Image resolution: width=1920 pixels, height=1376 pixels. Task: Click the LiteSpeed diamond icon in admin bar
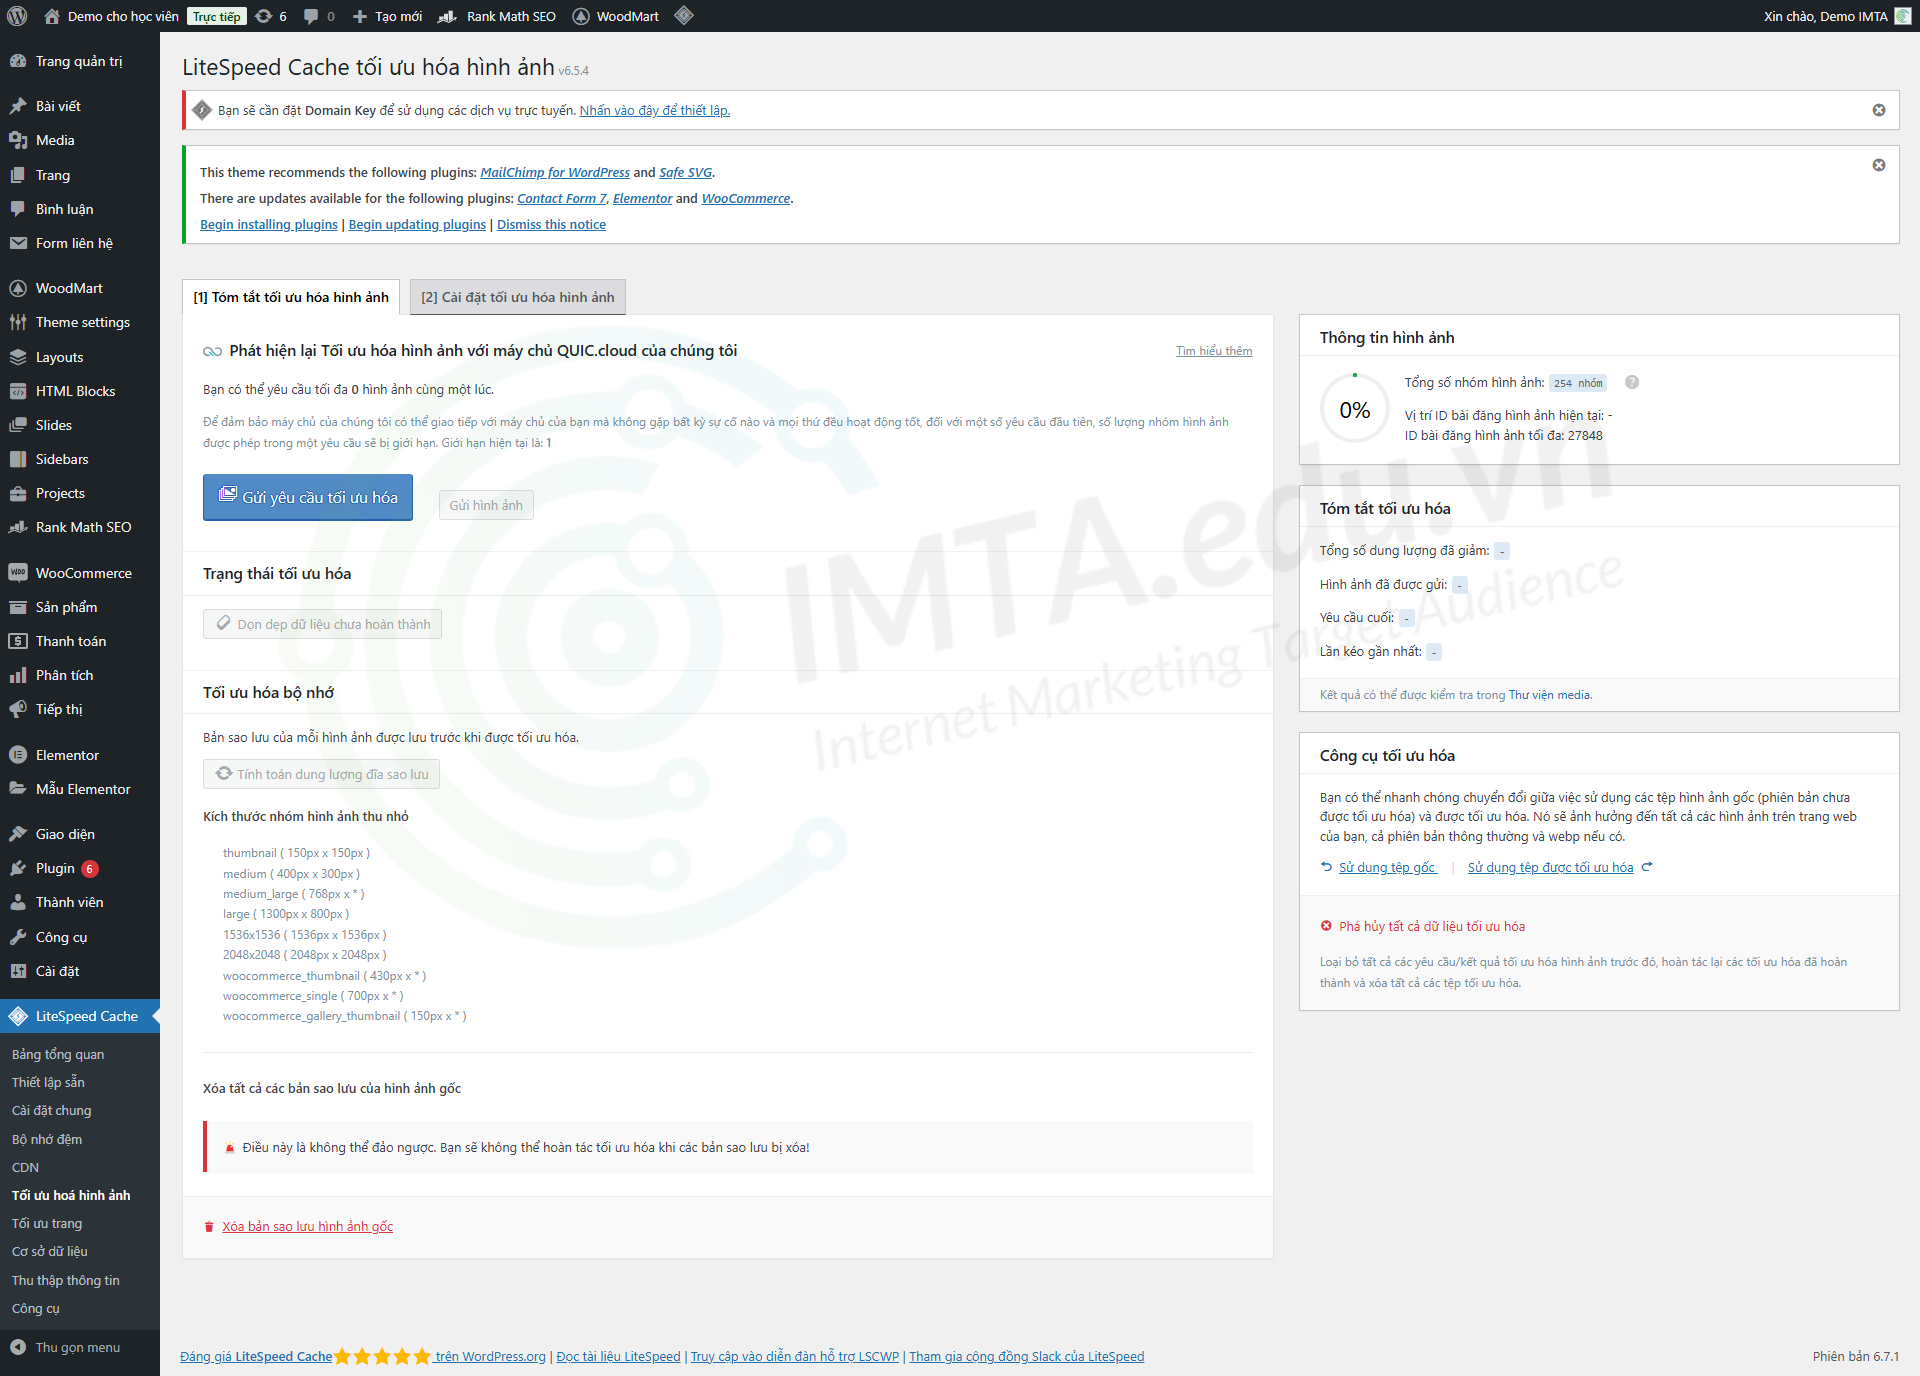pos(684,16)
